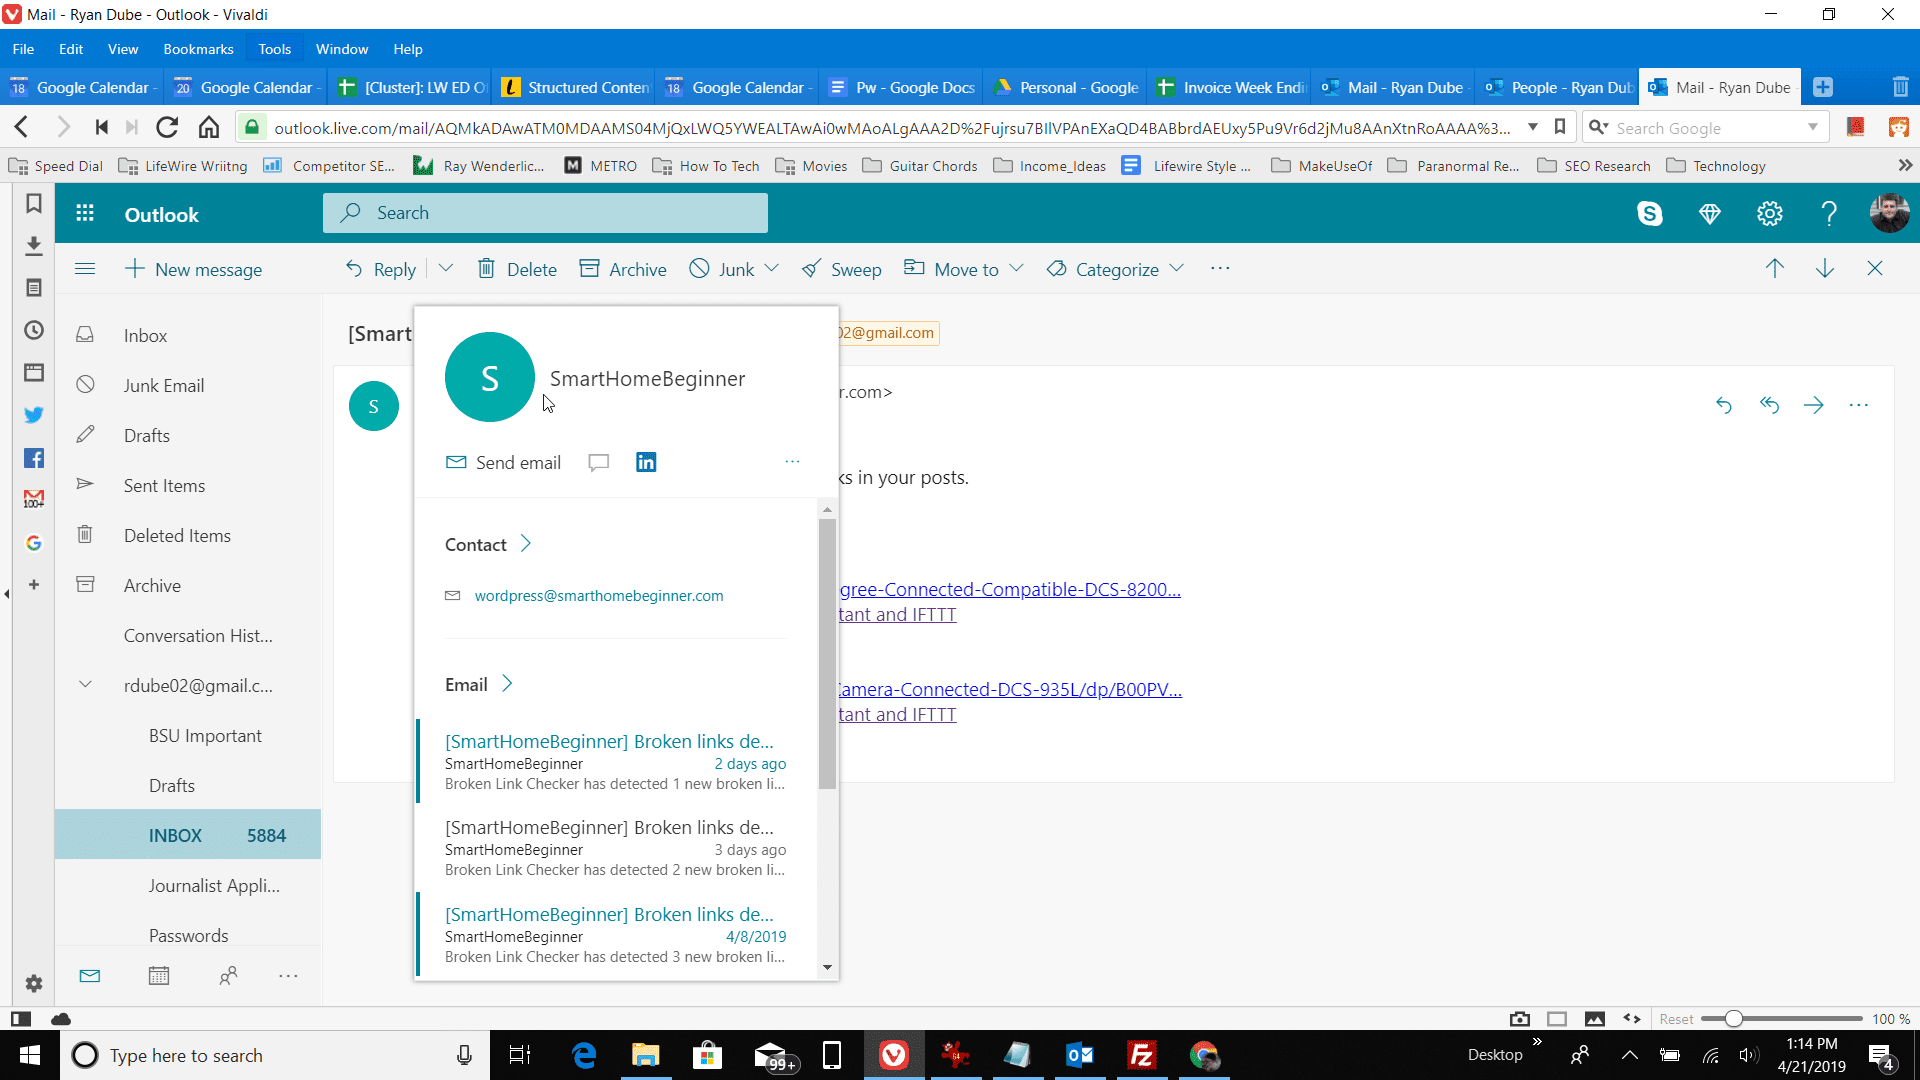Screen dimensions: 1920x1080
Task: Click wordpress@smarthomebeginner.com contact email
Action: tap(599, 595)
